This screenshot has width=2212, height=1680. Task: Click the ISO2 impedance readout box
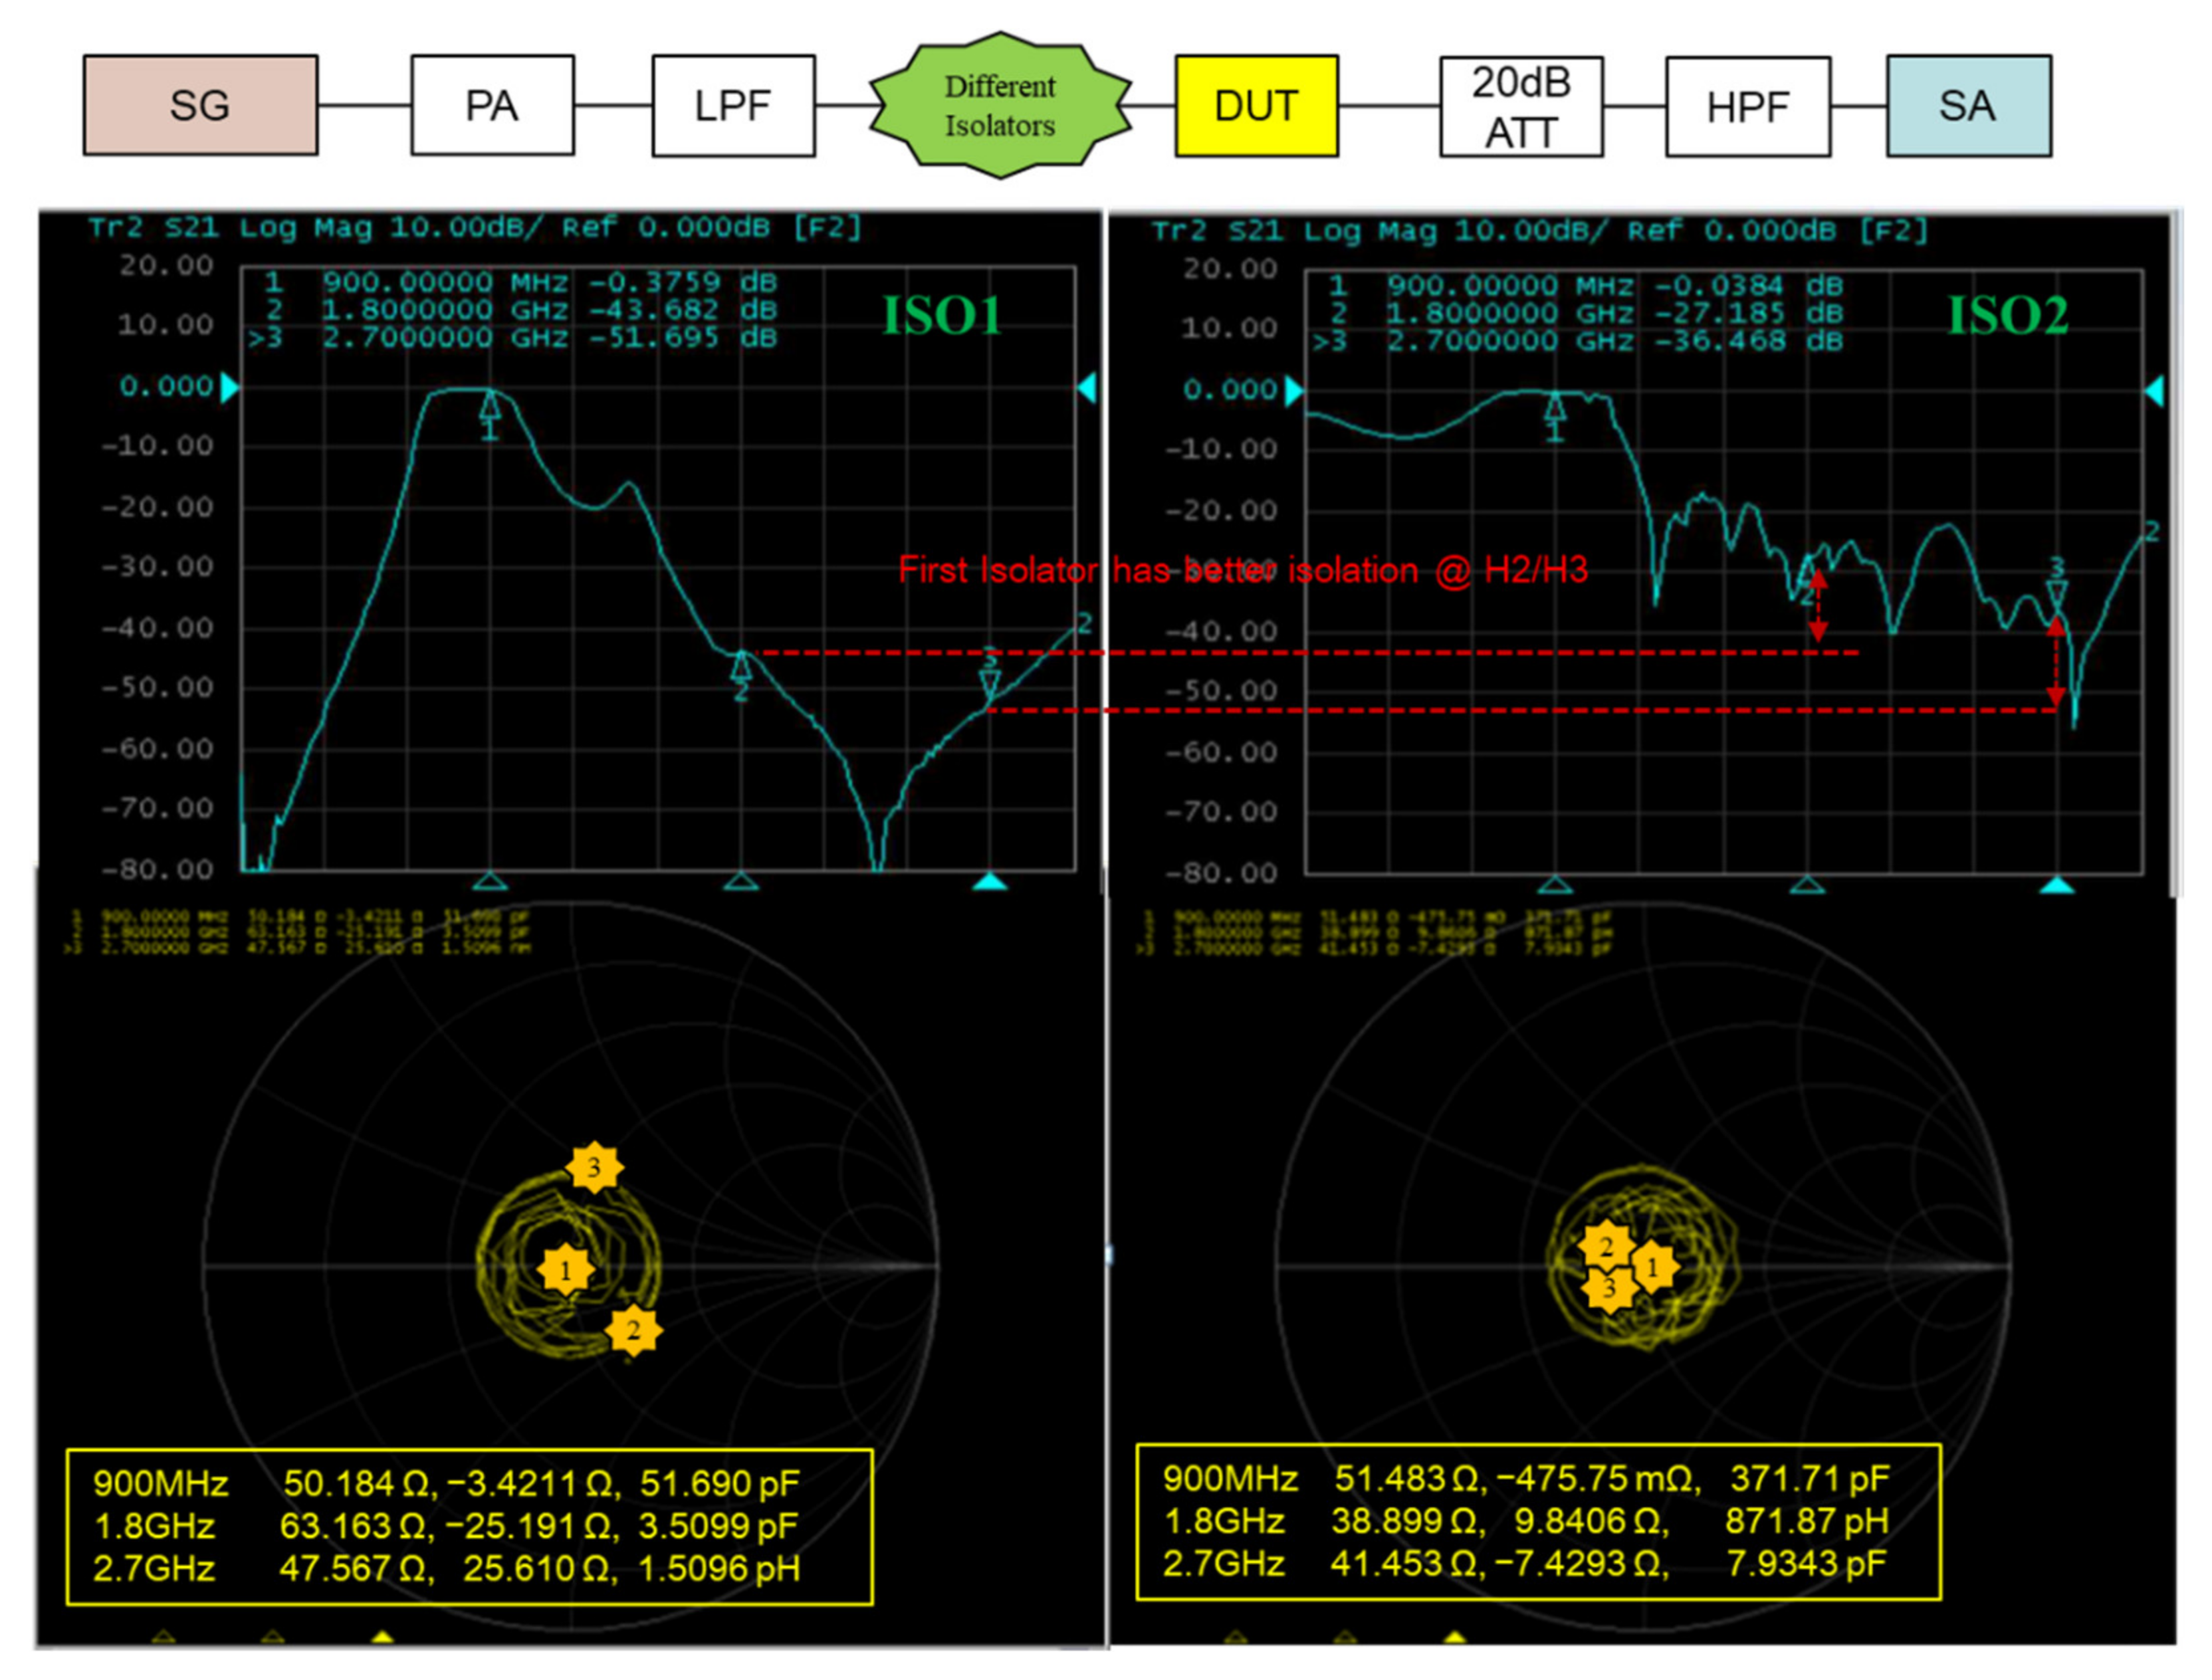tap(1538, 1522)
